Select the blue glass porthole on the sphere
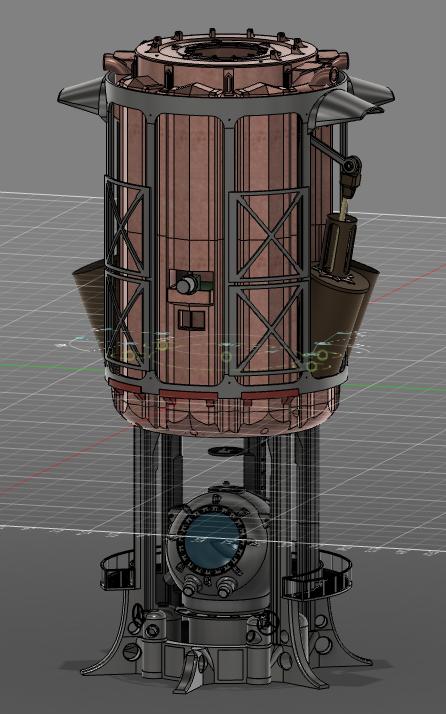 pyautogui.click(x=212, y=541)
